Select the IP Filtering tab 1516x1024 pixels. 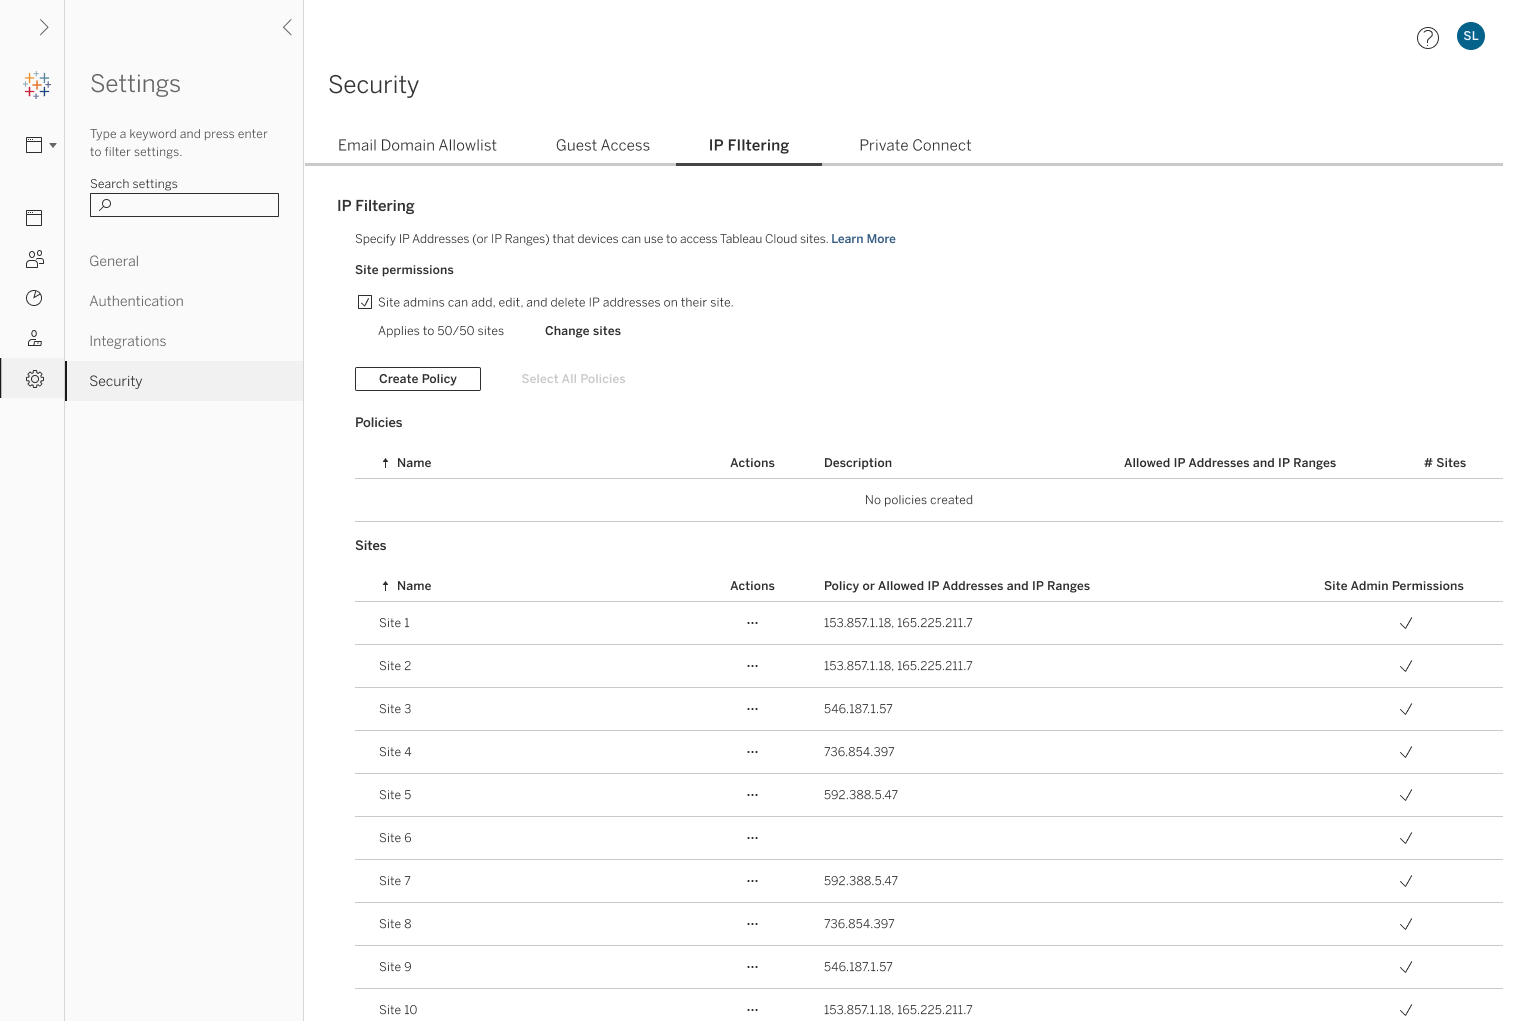click(x=749, y=145)
